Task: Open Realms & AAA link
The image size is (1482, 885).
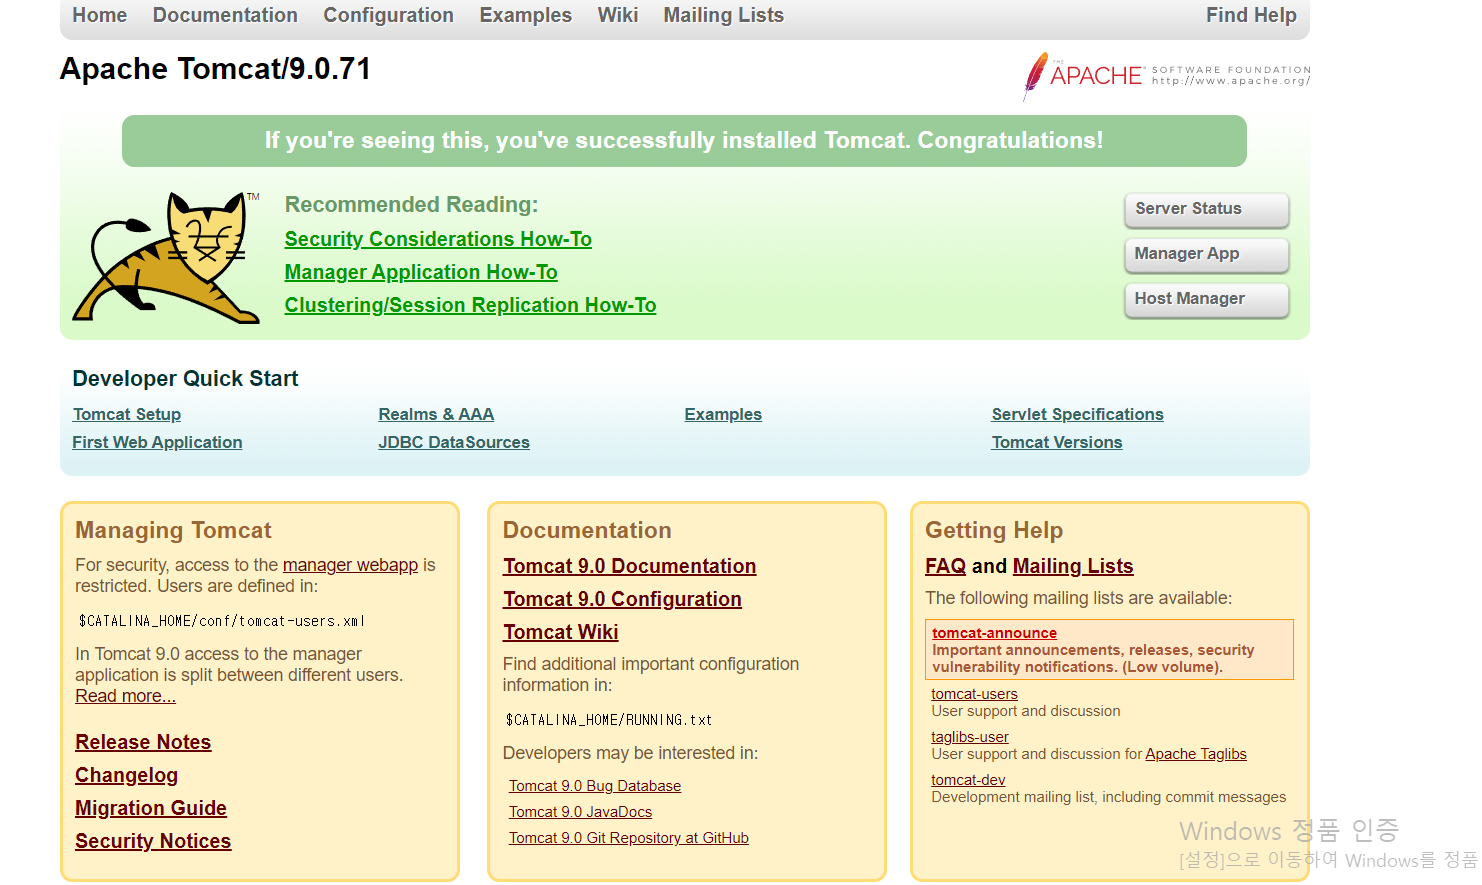Action: (x=436, y=414)
